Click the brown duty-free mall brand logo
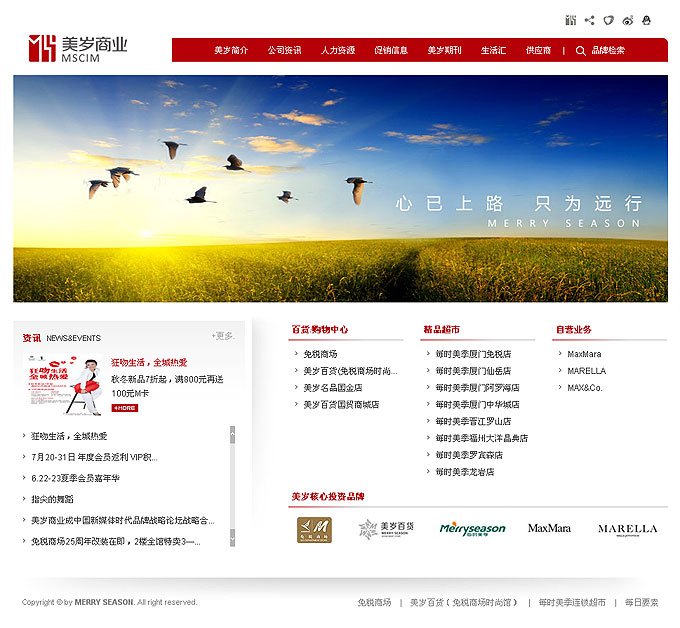The width and height of the screenshot is (680, 628). [313, 529]
